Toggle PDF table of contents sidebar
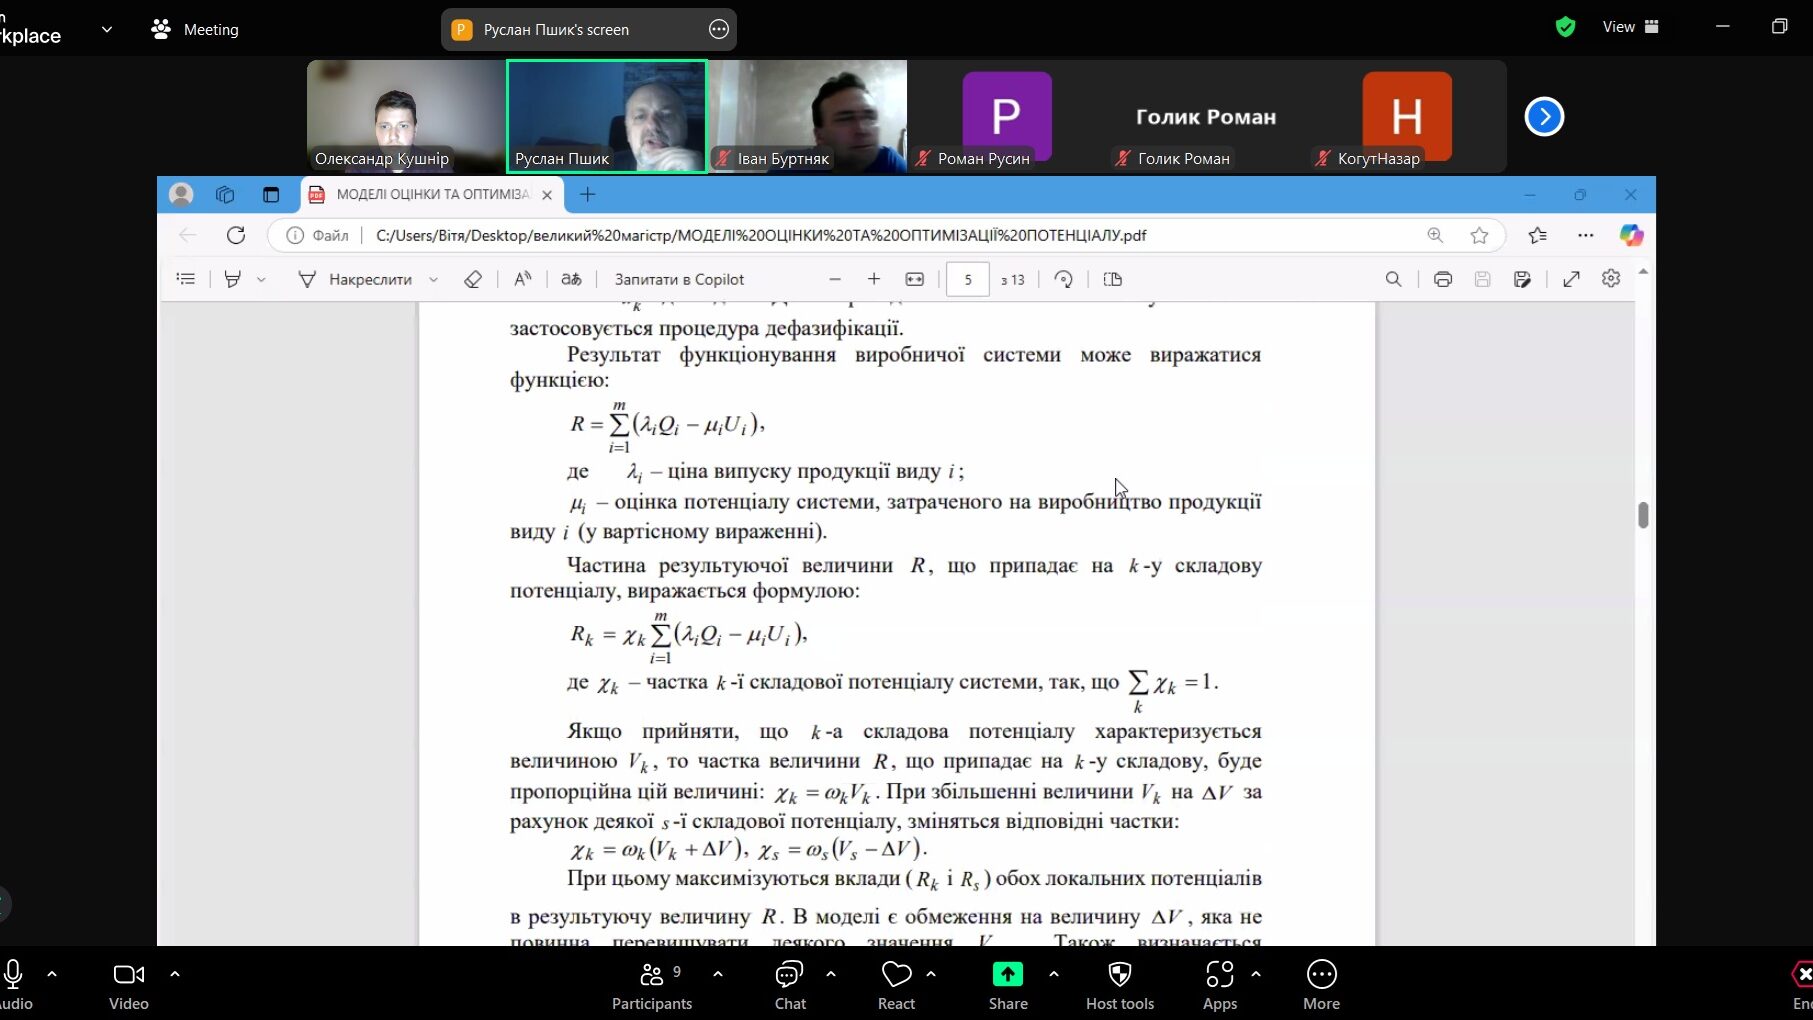 point(186,280)
